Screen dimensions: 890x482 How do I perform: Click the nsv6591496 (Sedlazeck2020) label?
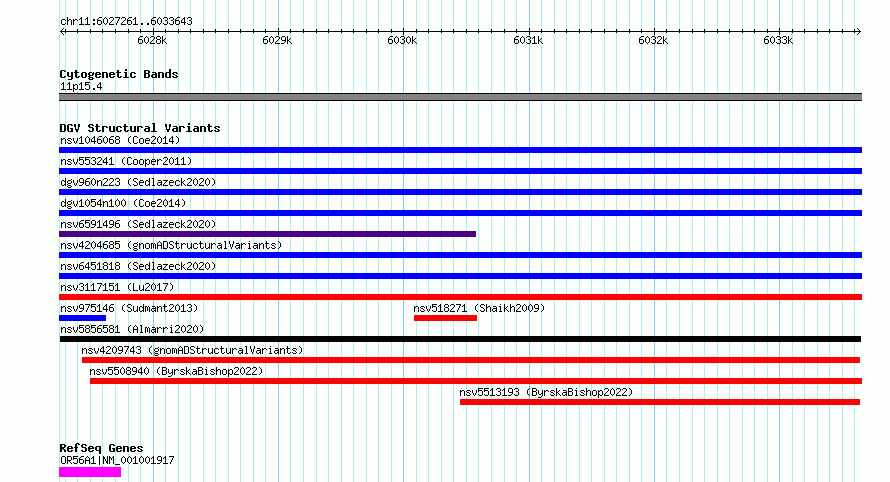tap(138, 224)
